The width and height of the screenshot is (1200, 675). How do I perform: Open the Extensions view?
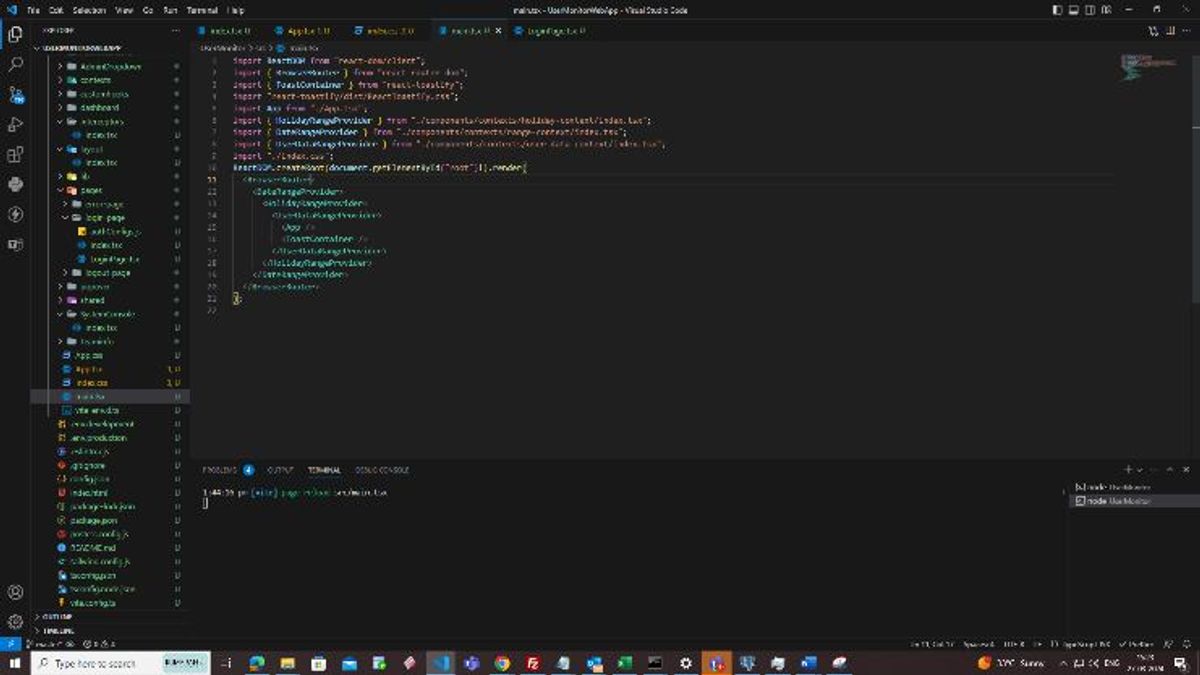(15, 155)
